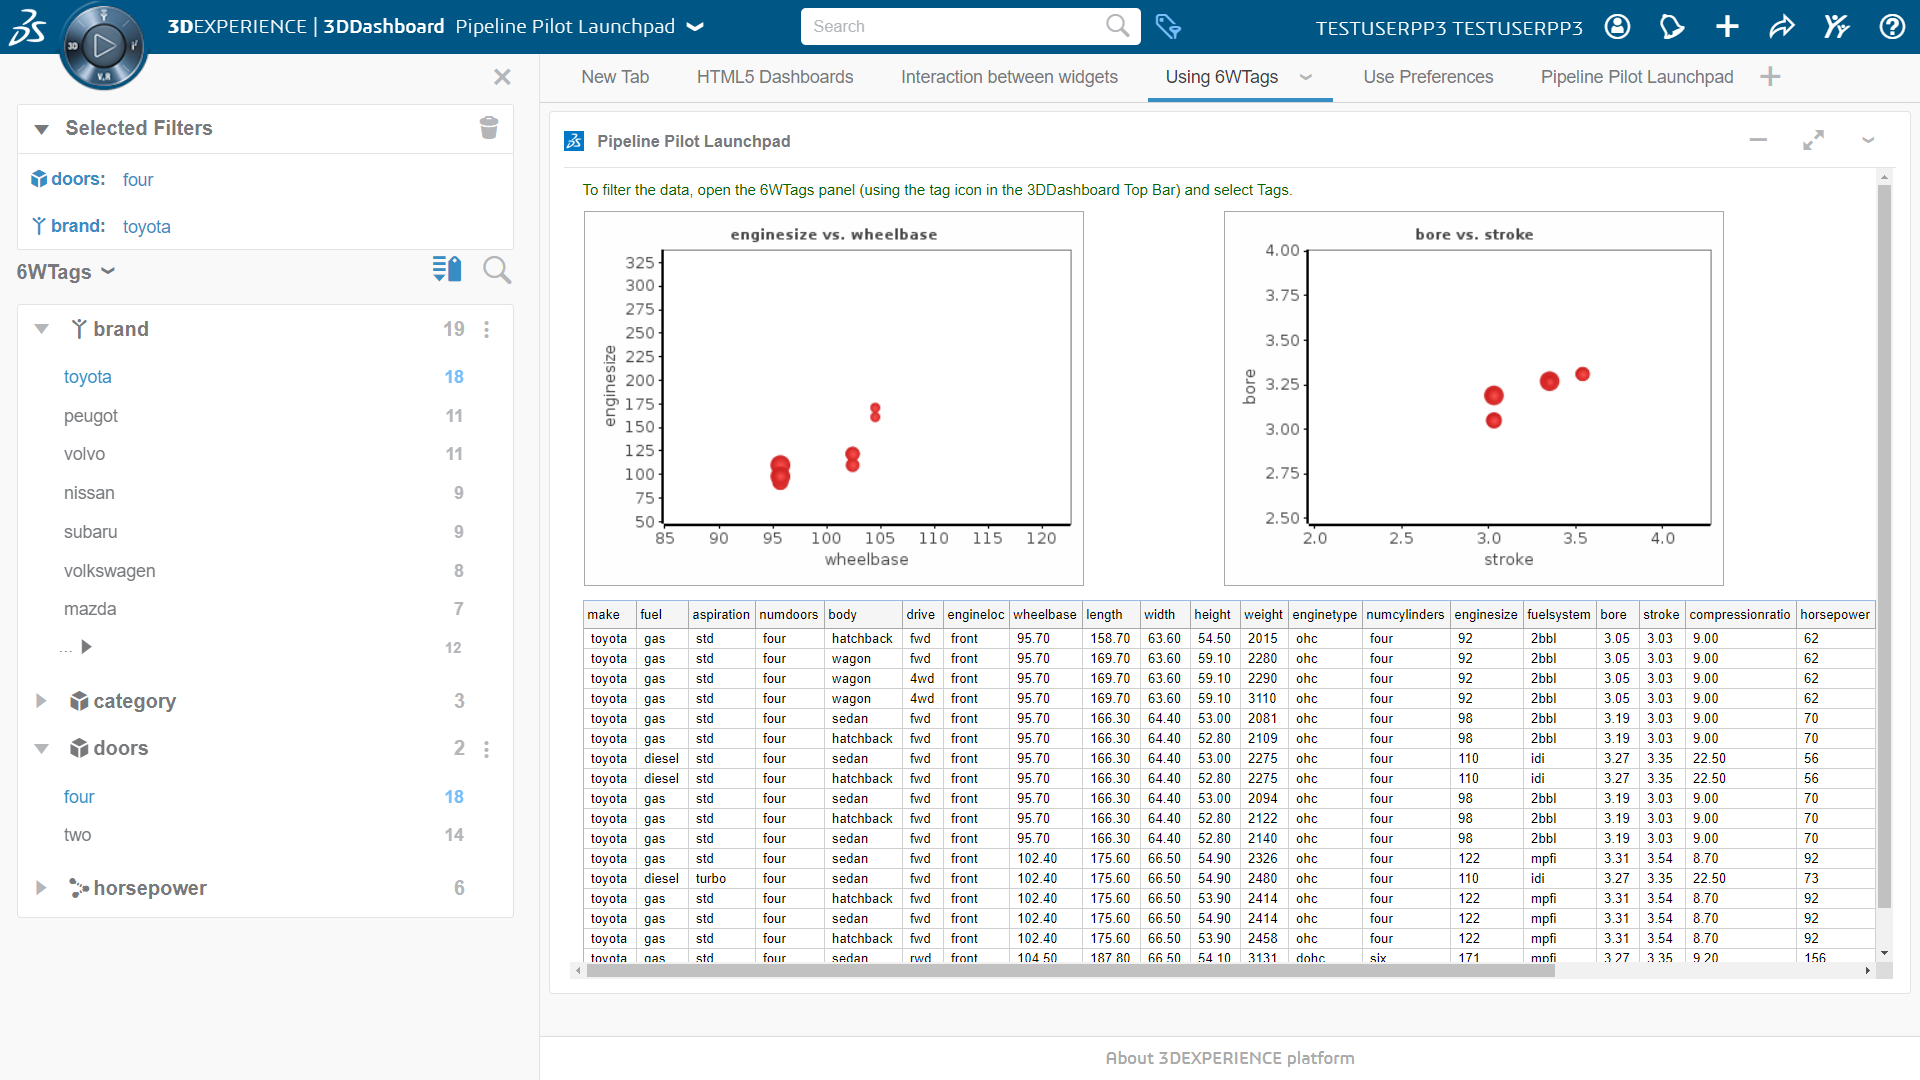
Task: Click the enginesize vs. wheelbase chart
Action: 834,398
